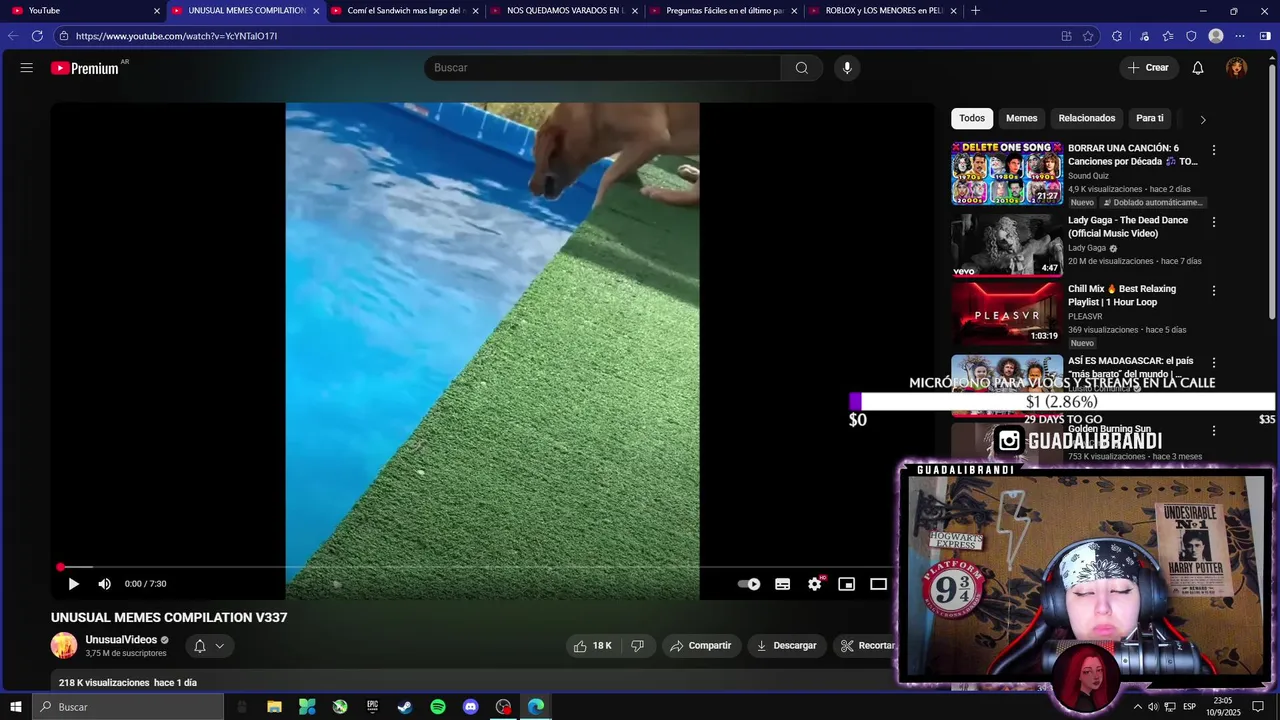Image resolution: width=1280 pixels, height=720 pixels.
Task: Click Crear button
Action: tap(1148, 68)
